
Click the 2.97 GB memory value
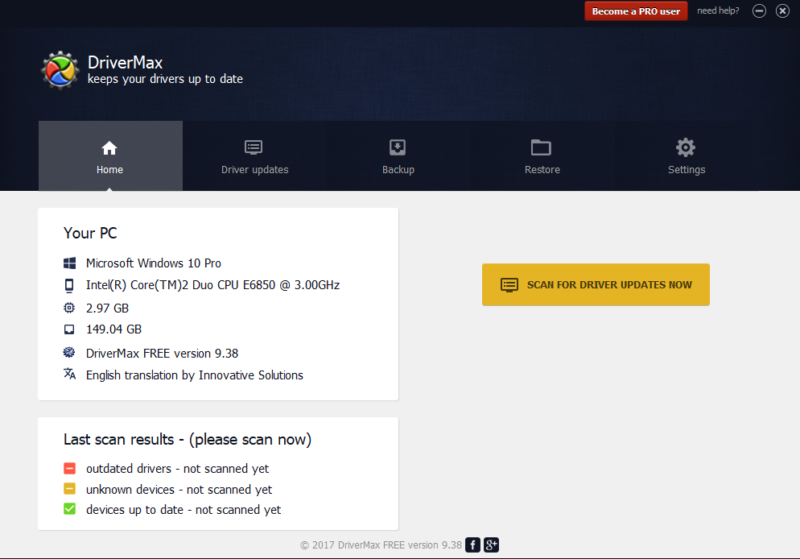click(107, 308)
